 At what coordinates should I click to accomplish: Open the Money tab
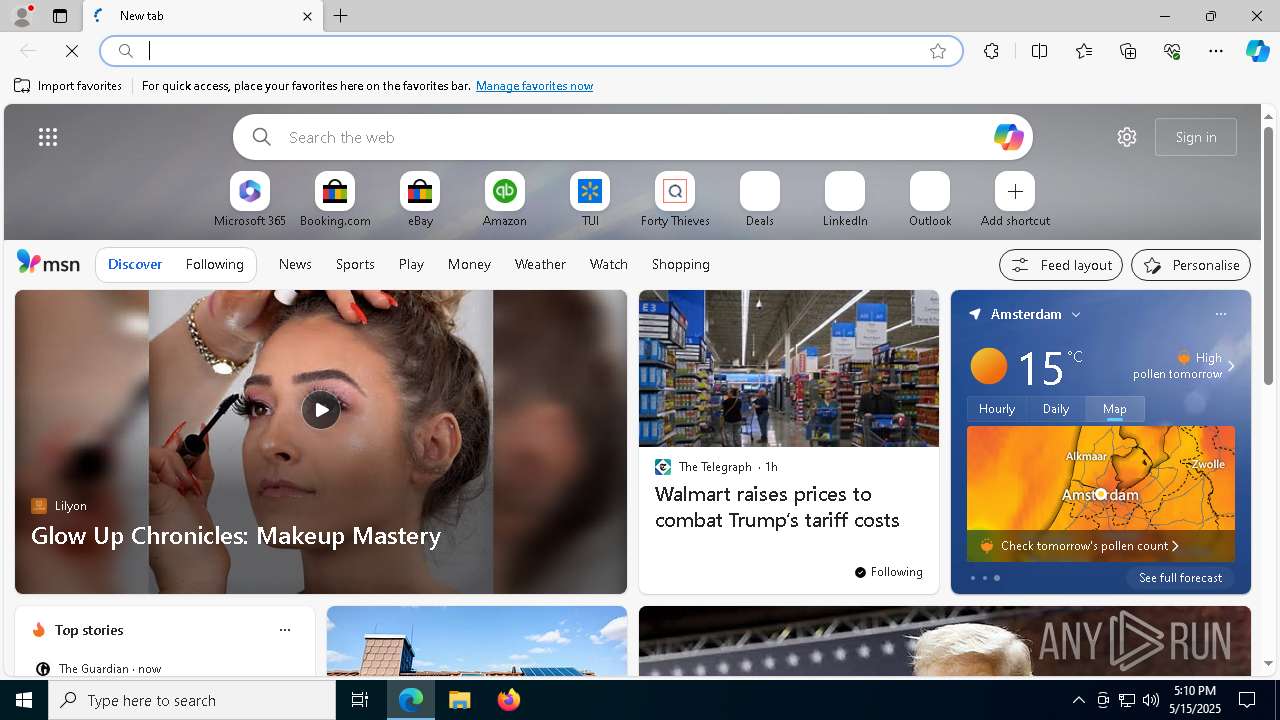469,264
